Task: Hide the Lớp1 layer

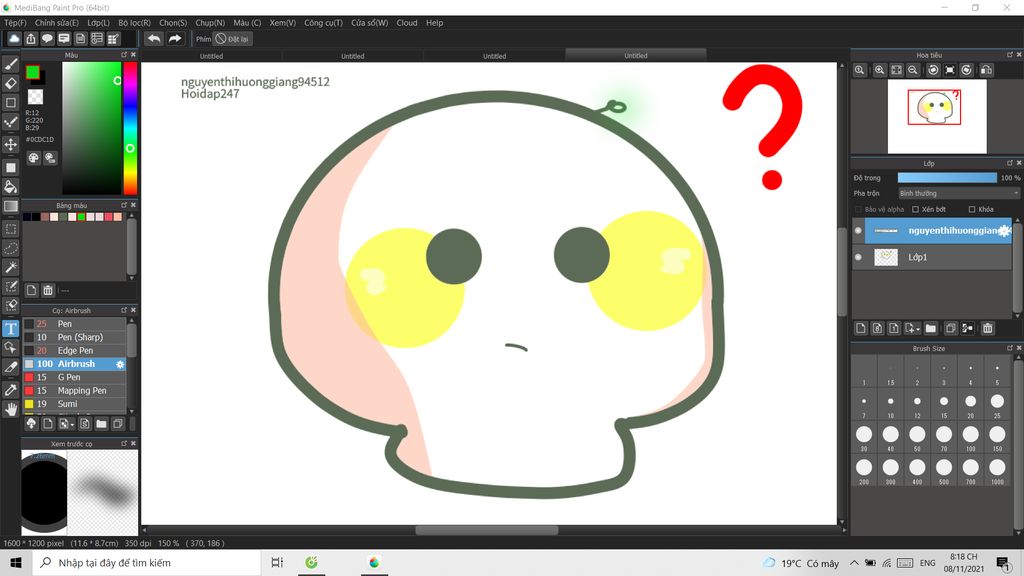Action: point(858,257)
